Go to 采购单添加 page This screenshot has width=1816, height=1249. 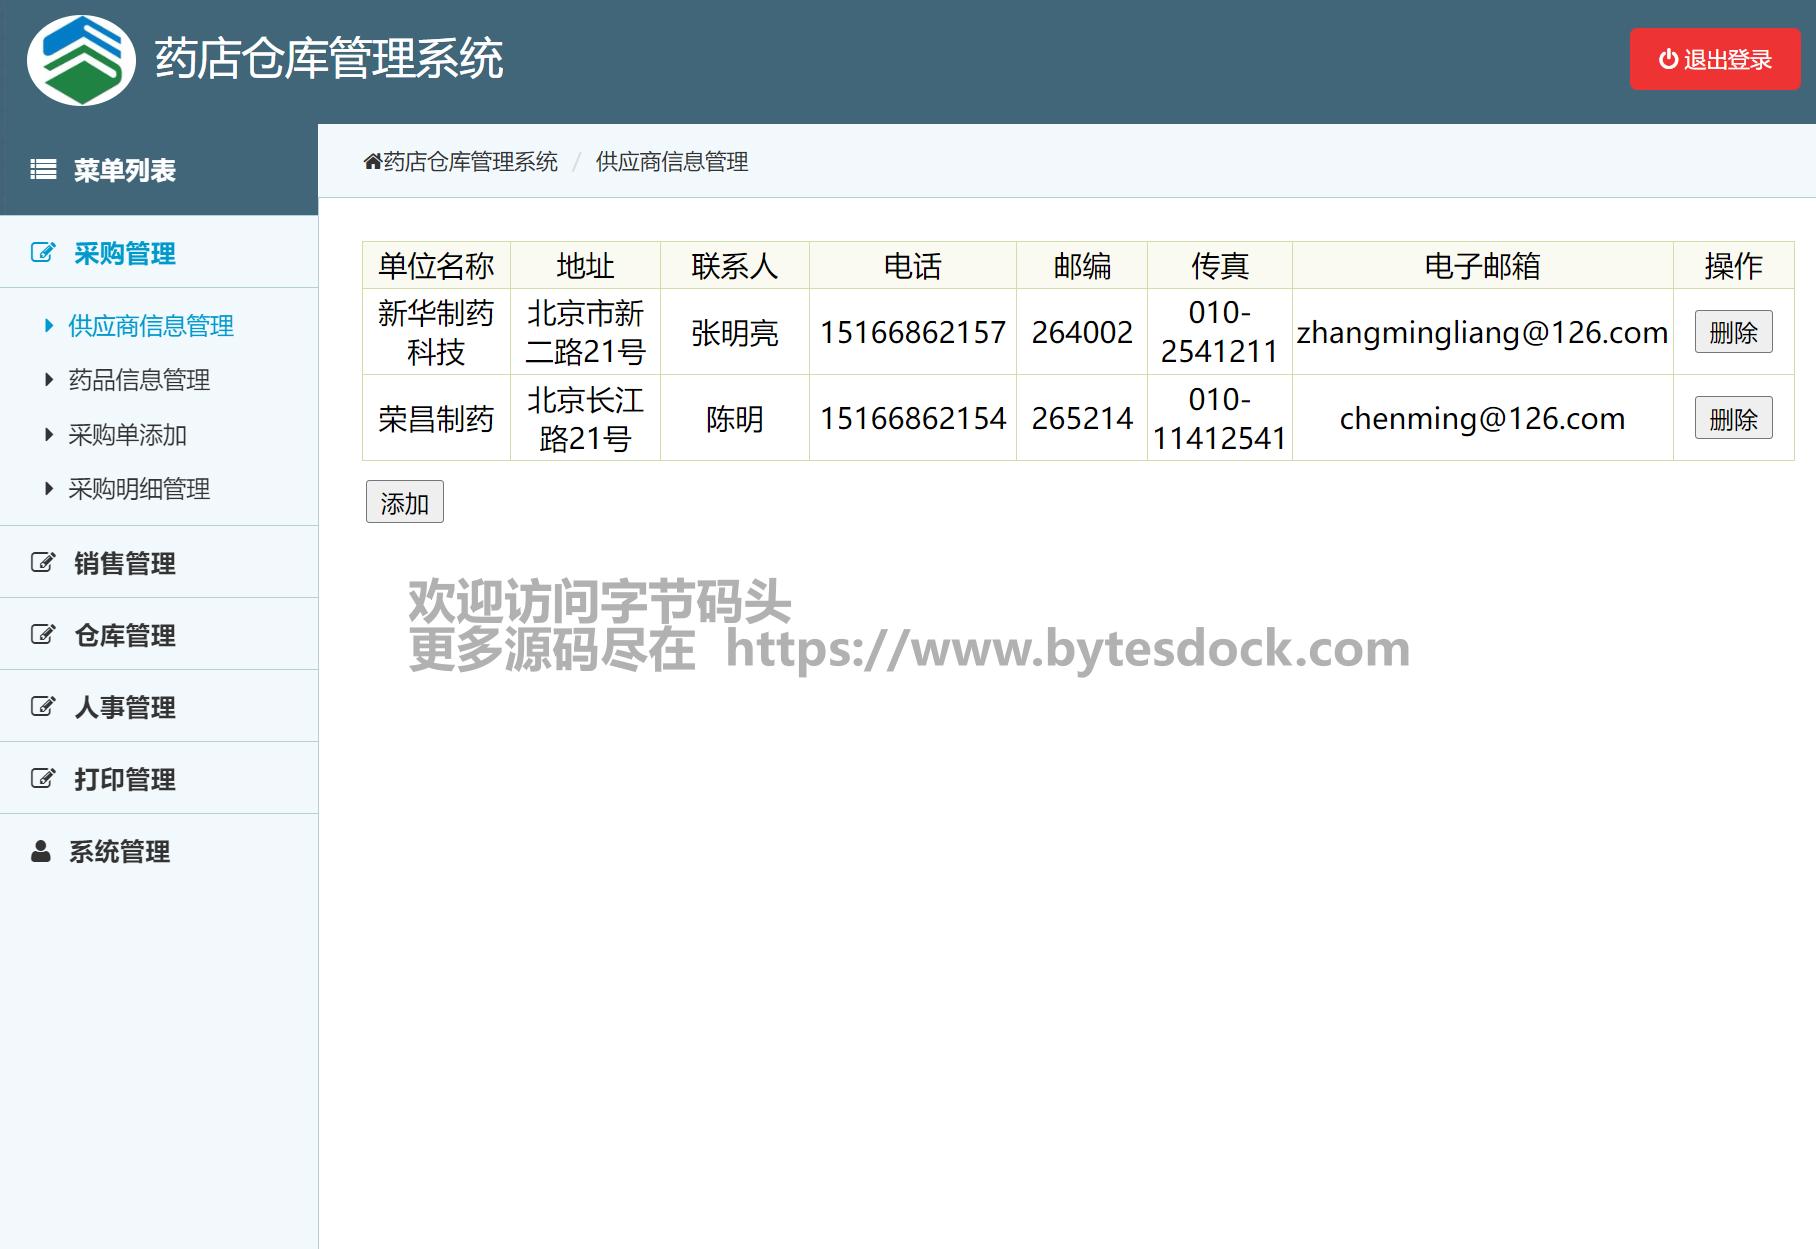(127, 435)
